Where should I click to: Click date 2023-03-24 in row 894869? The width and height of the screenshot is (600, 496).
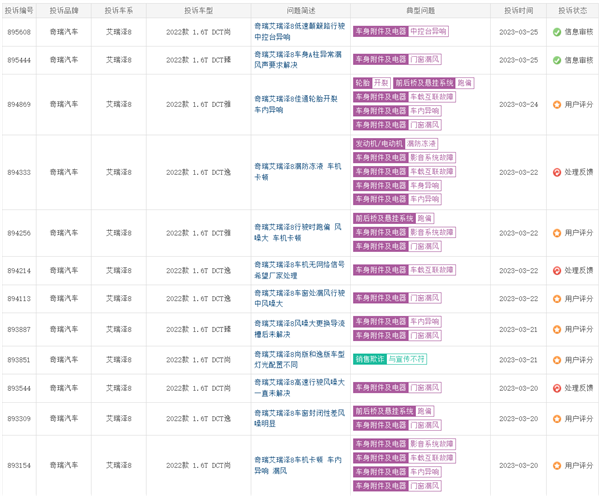point(518,104)
